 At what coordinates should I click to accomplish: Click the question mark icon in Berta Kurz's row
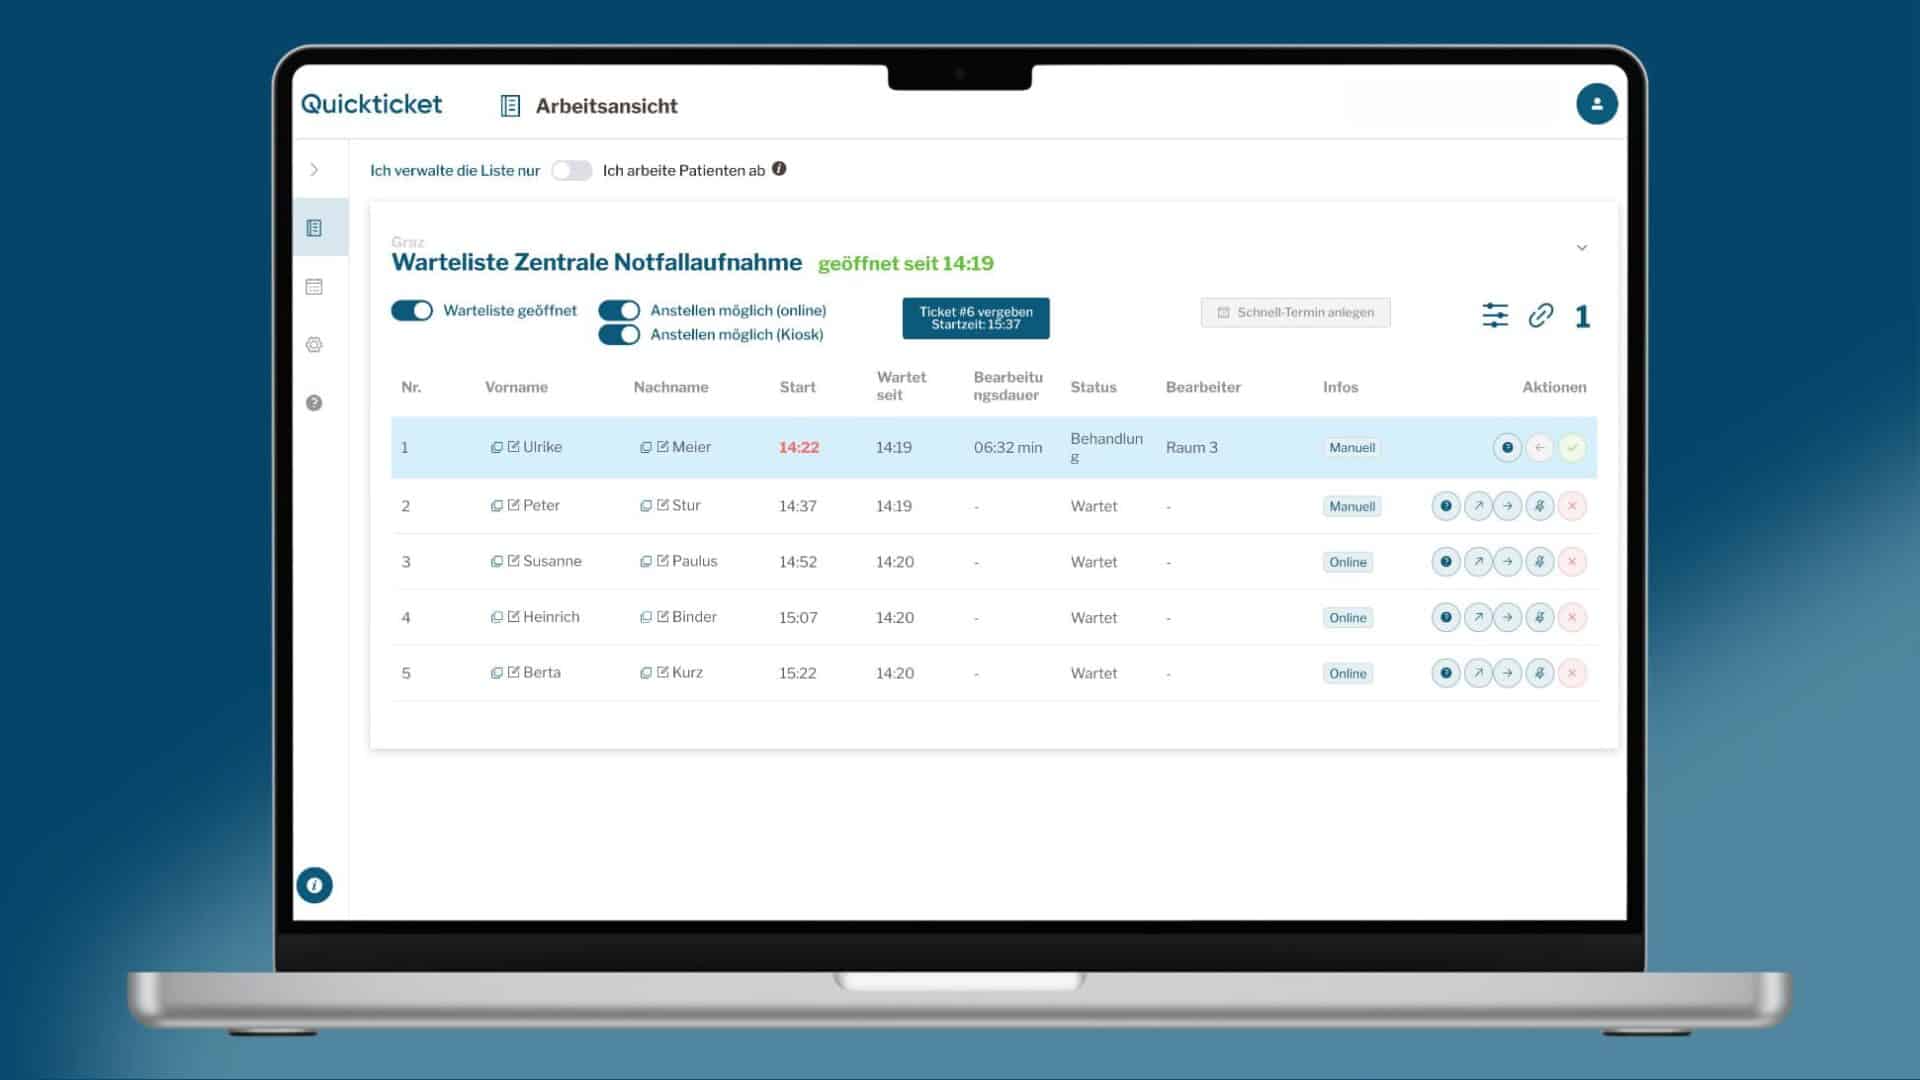click(x=1446, y=673)
